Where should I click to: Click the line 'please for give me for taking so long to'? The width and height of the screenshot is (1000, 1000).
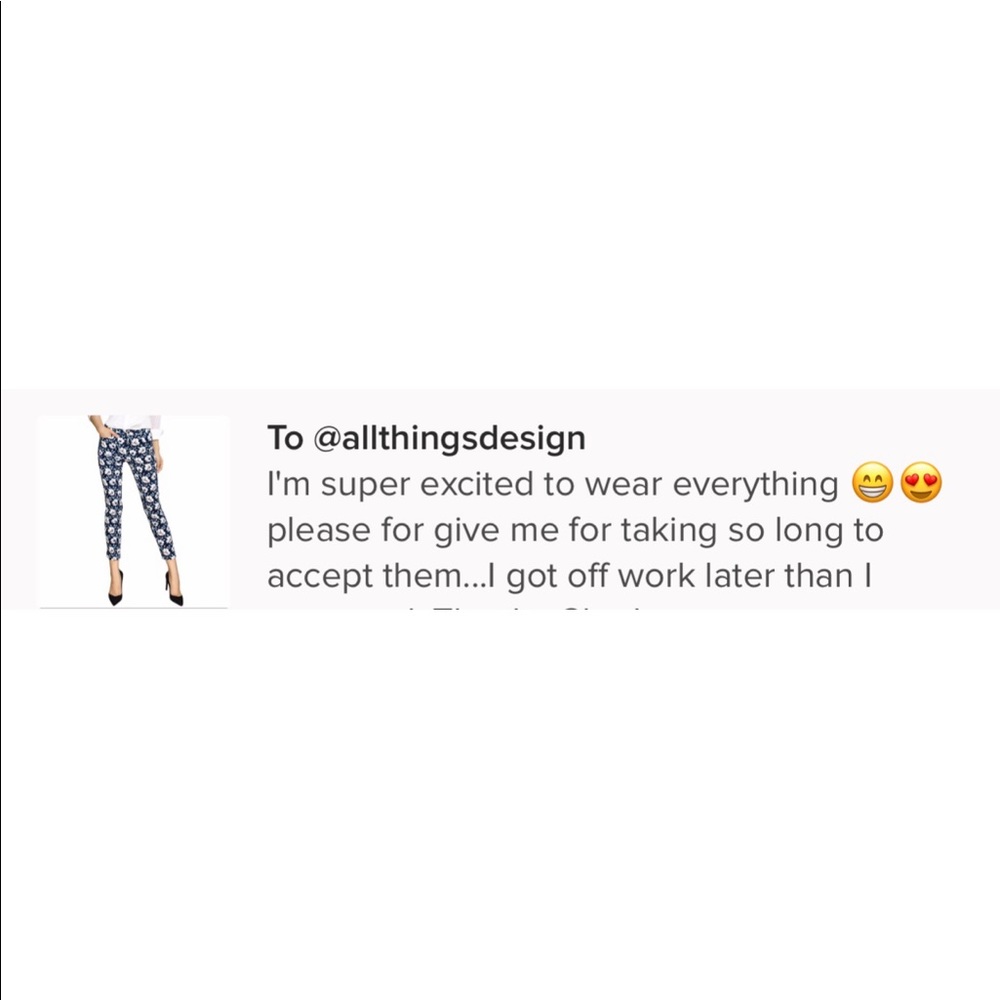click(575, 531)
